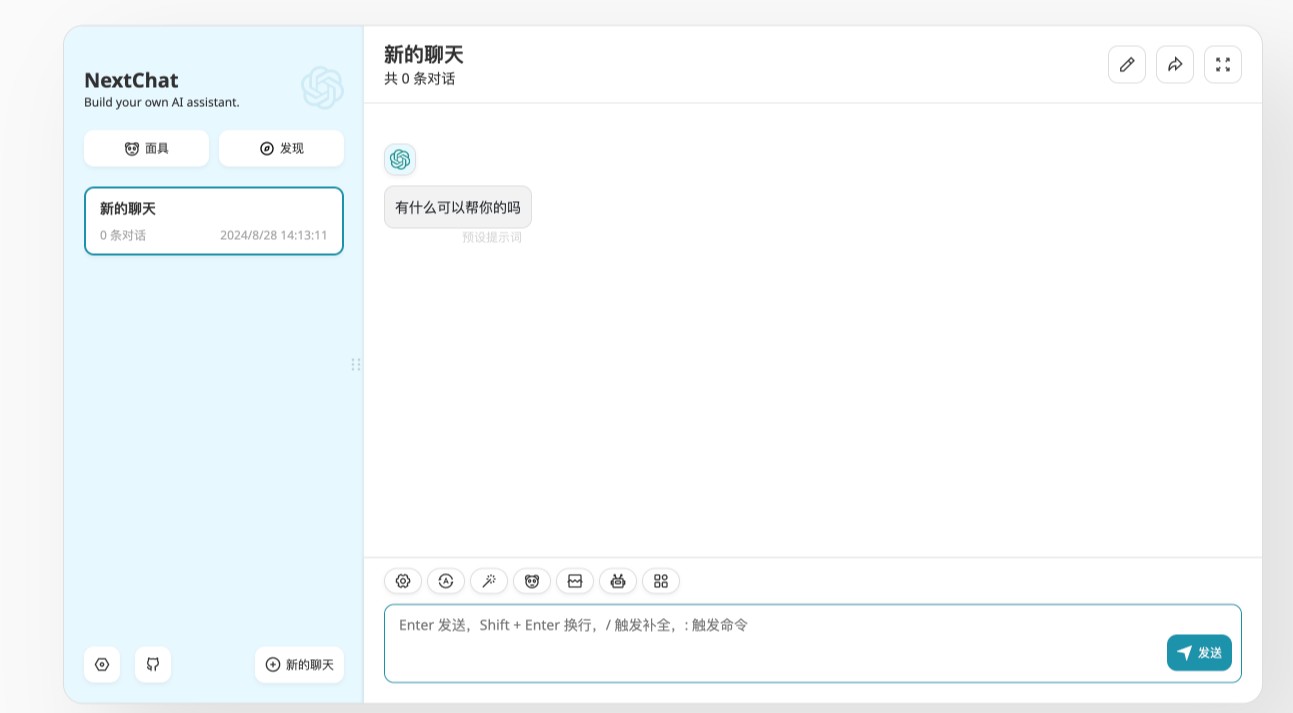Toggle fullscreen mode icon
This screenshot has height=713, width=1293.
coord(1223,65)
